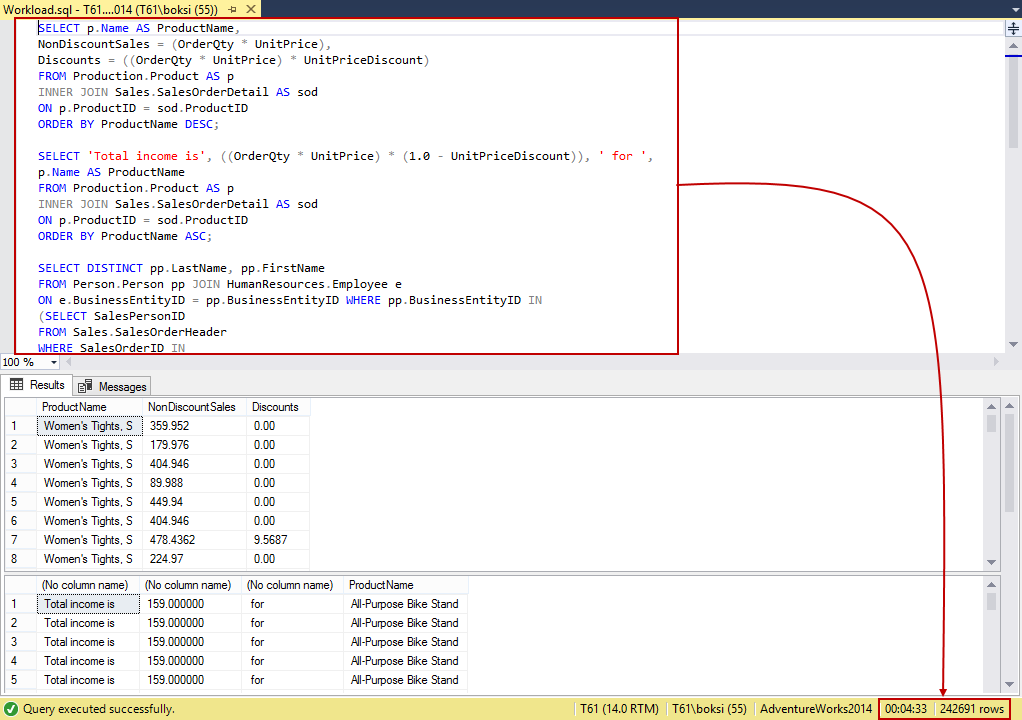Select row 8 header in first result grid
This screenshot has height=720, width=1022.
tap(20, 558)
